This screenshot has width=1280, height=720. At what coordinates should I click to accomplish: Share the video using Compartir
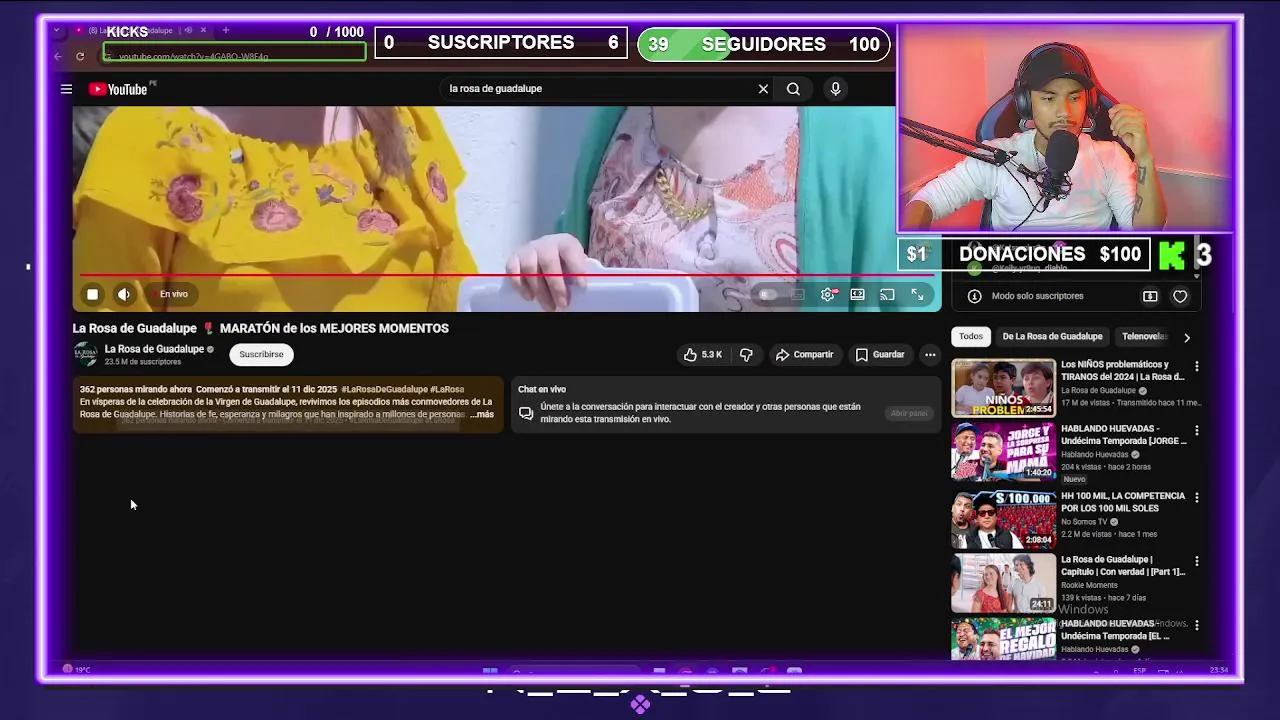point(805,355)
